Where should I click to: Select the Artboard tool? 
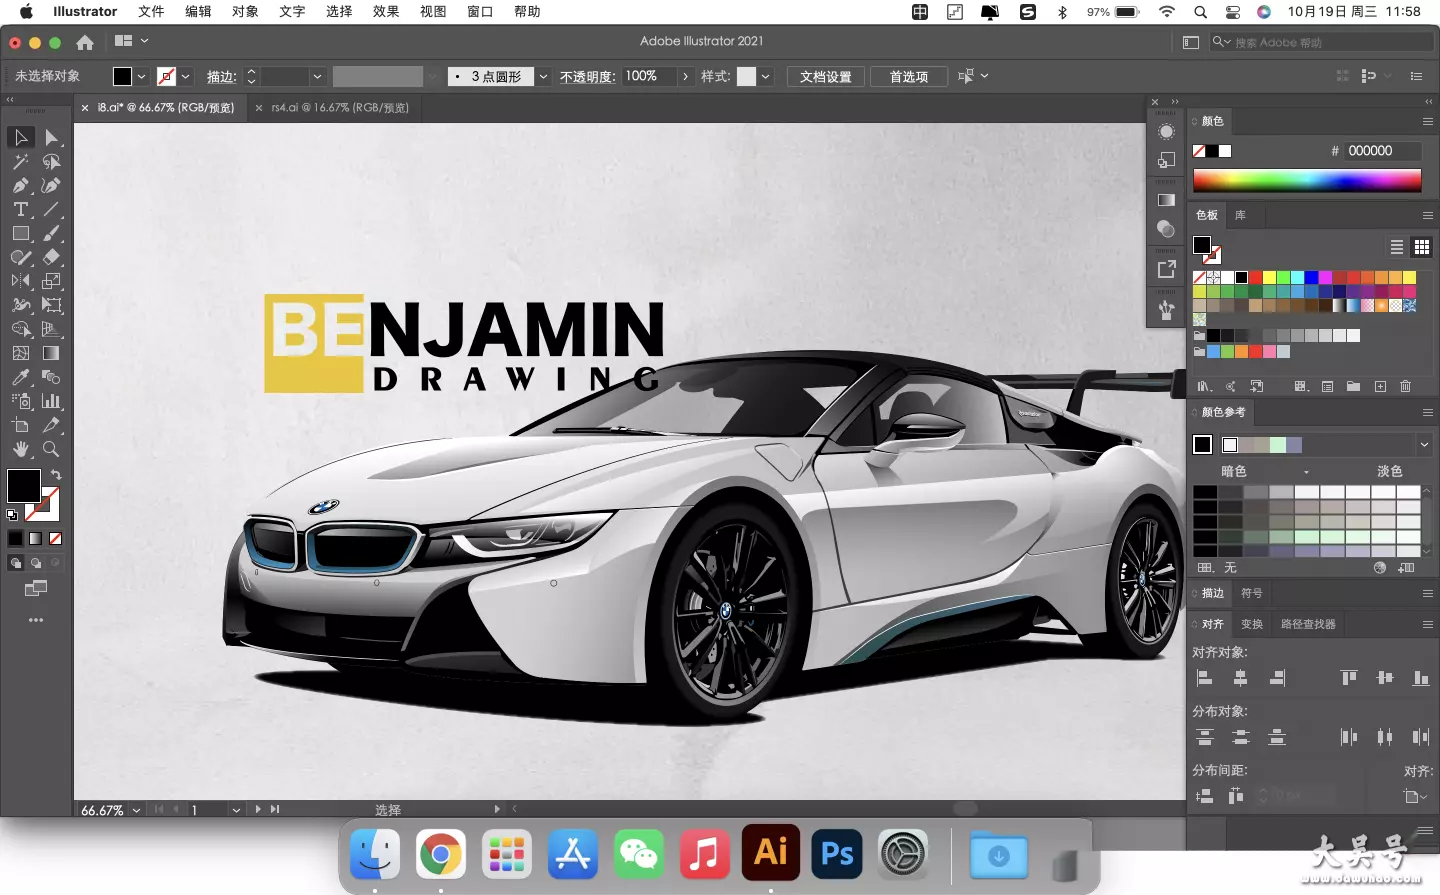[x=21, y=425]
